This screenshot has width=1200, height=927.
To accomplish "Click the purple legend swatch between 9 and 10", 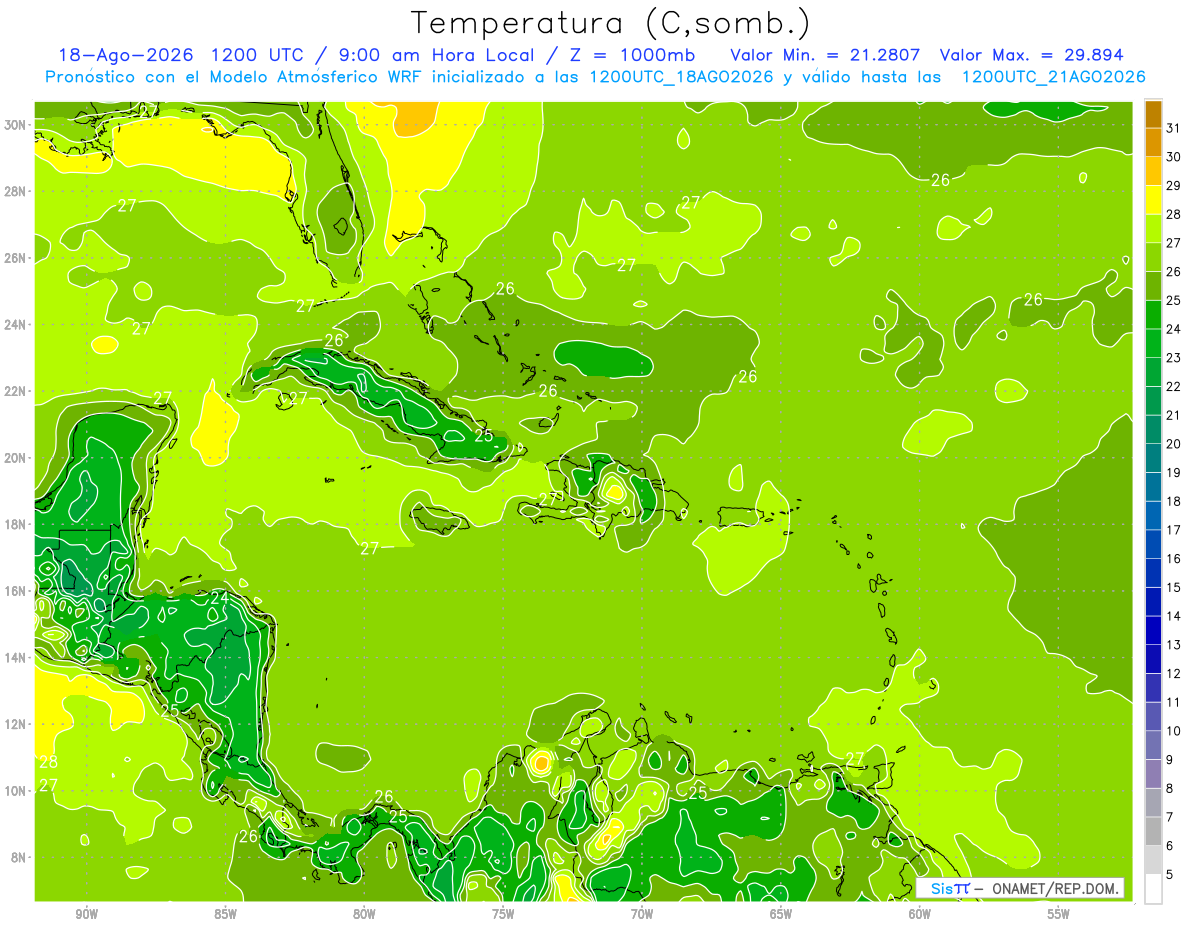I will (x=1153, y=746).
